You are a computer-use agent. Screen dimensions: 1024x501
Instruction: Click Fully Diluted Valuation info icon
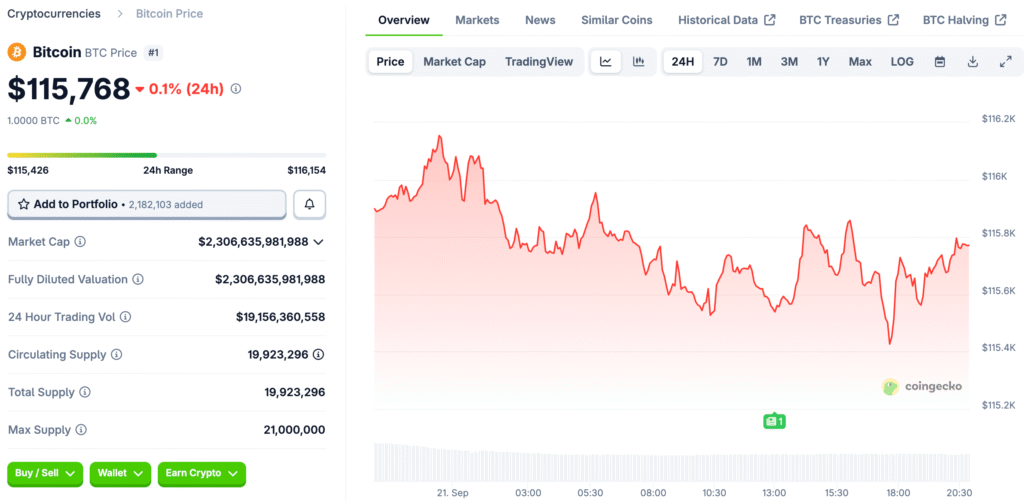[138, 280]
